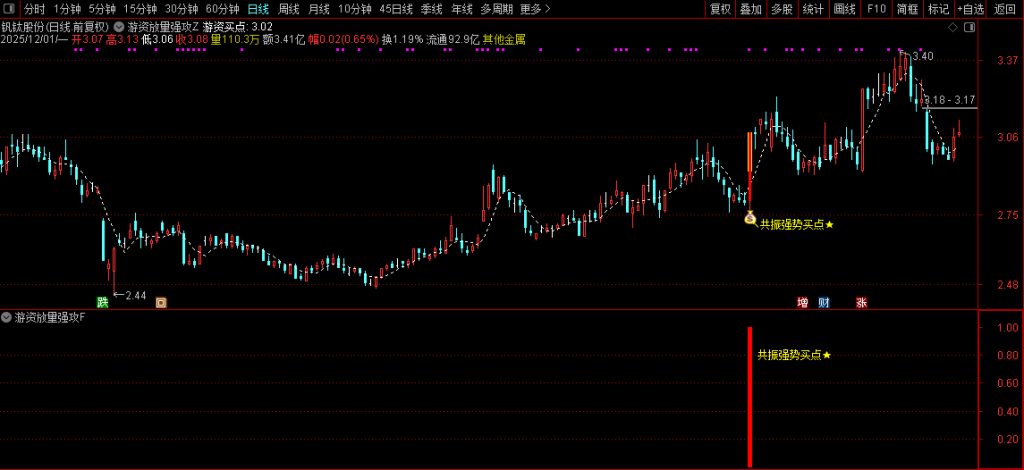Click the red 增 event marker
Image resolution: width=1024 pixels, height=470 pixels.
click(x=803, y=302)
